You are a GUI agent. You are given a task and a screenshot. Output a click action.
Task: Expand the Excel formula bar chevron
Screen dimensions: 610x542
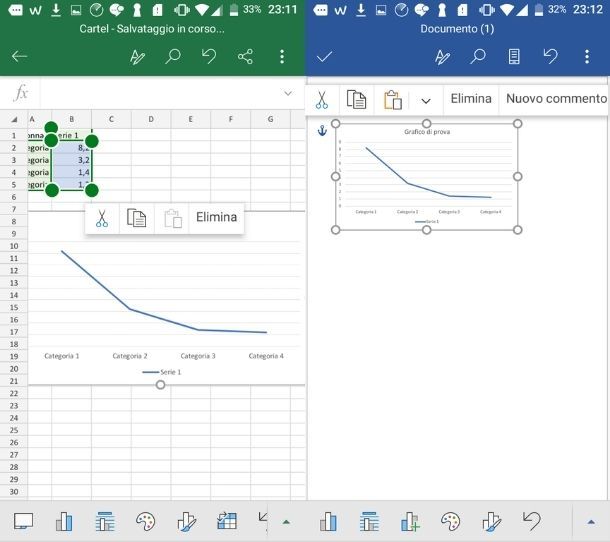coord(288,93)
